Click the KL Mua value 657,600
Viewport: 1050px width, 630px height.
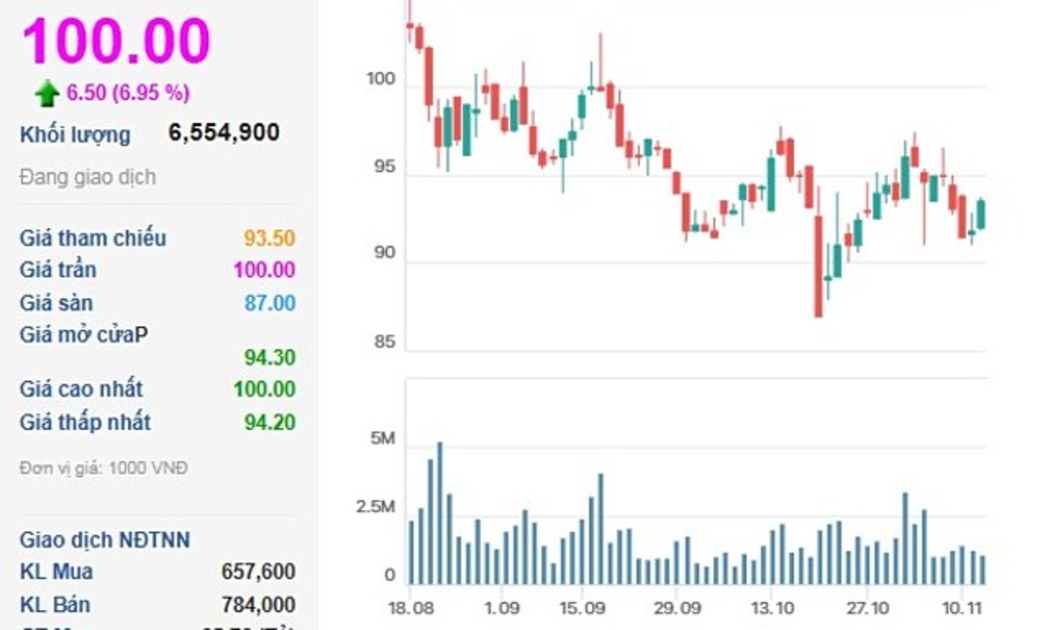click(x=258, y=572)
